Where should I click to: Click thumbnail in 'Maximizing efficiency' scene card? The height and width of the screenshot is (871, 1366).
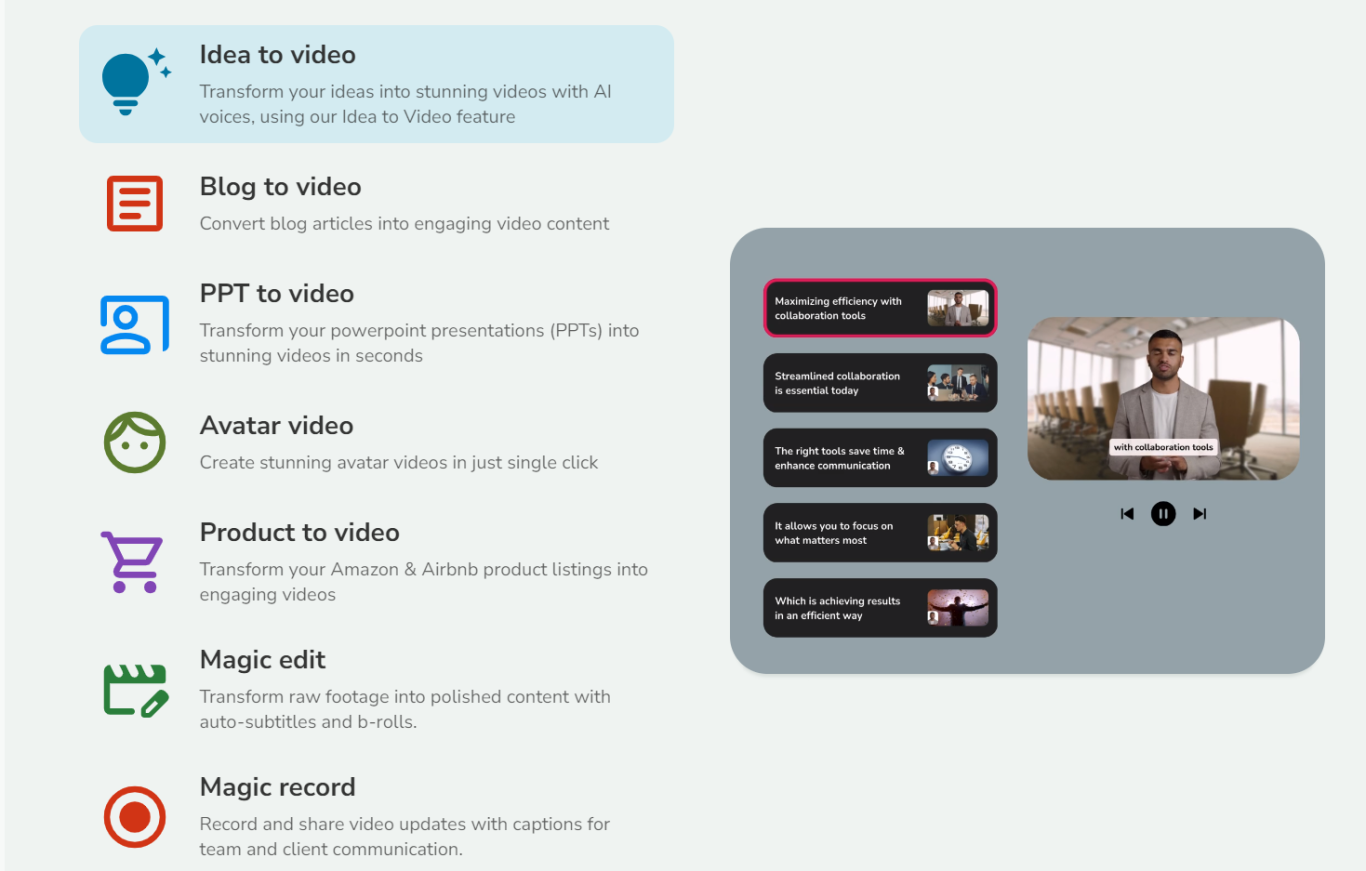(958, 308)
